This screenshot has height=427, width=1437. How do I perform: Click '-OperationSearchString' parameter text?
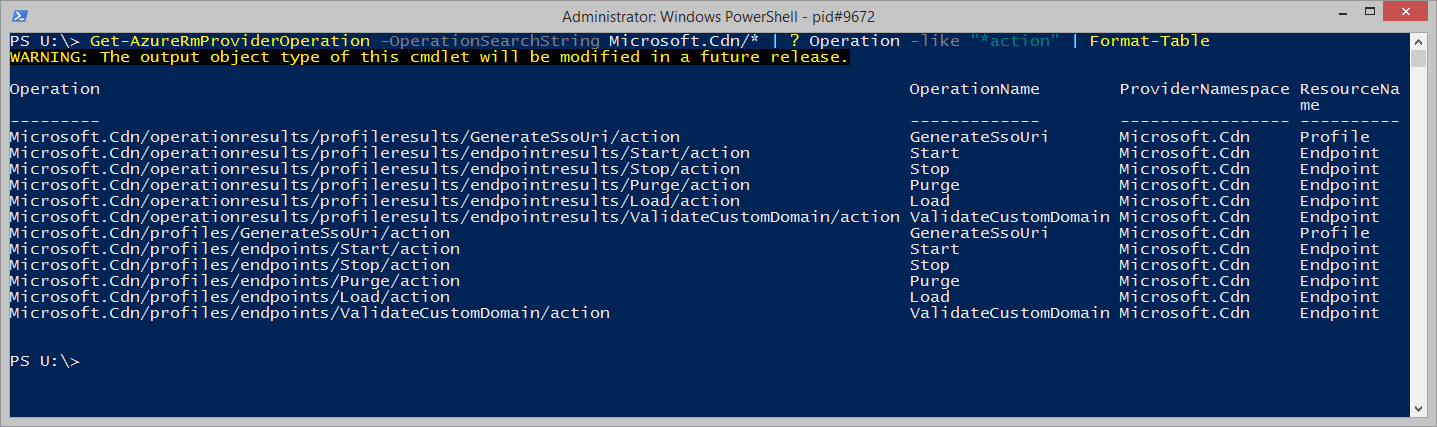click(x=490, y=41)
